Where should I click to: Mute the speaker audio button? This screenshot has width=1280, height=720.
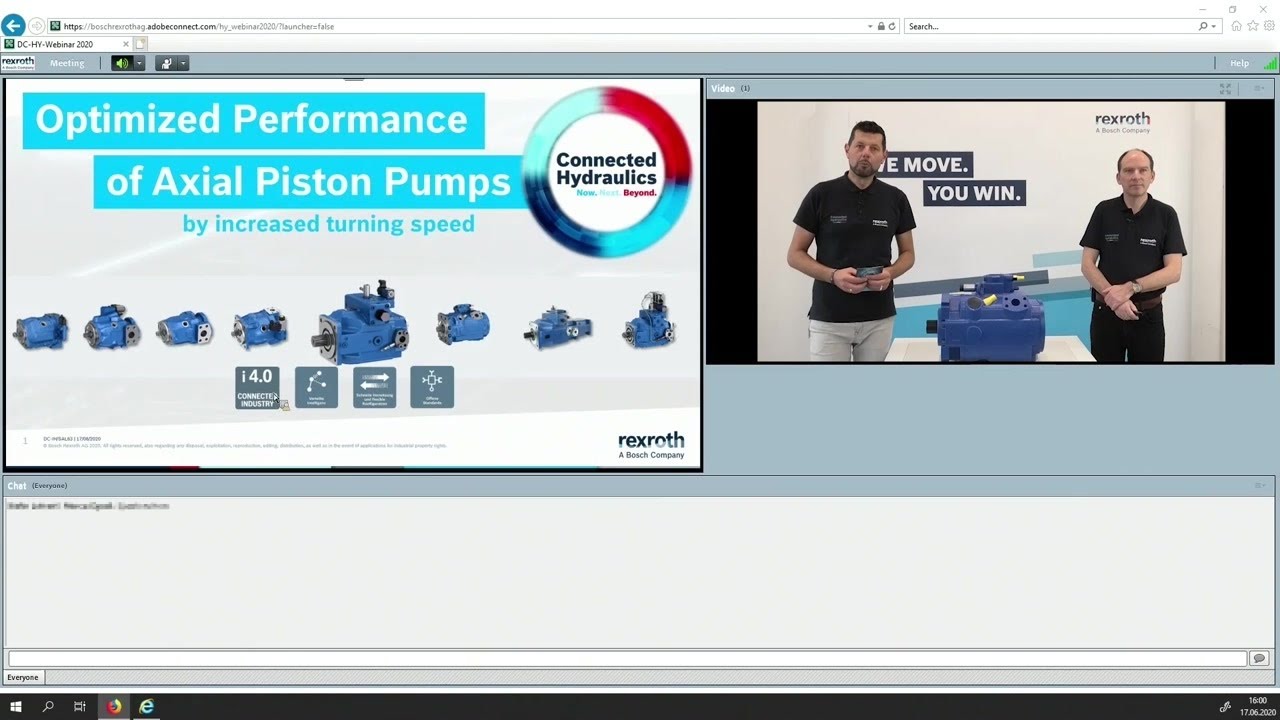[122, 63]
